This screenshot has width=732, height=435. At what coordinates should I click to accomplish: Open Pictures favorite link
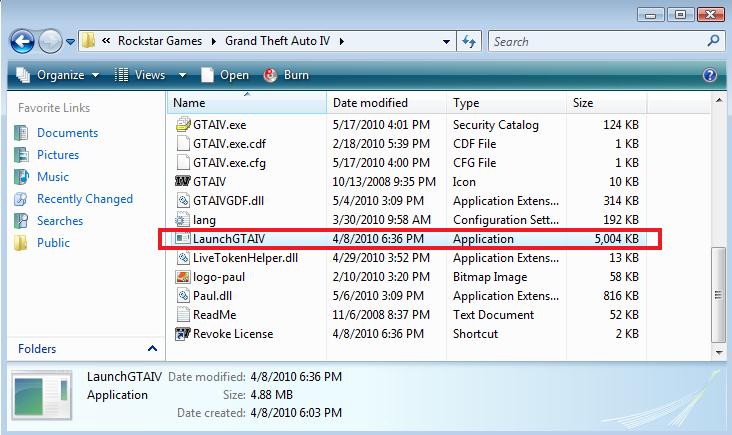[58, 155]
